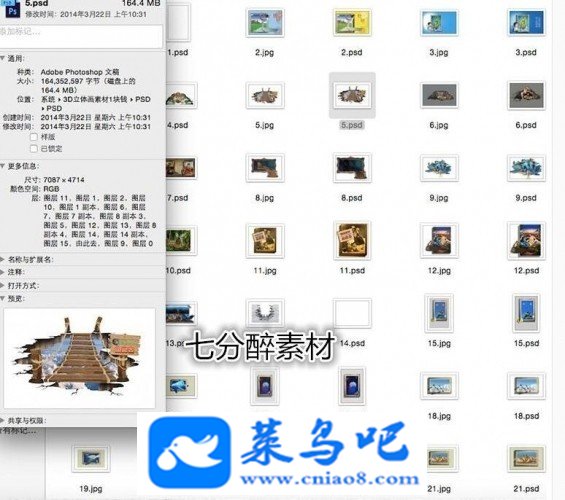Select the 3.jpg file icon
Image resolution: width=565 pixels, height=500 pixels.
pyautogui.click(x=439, y=23)
